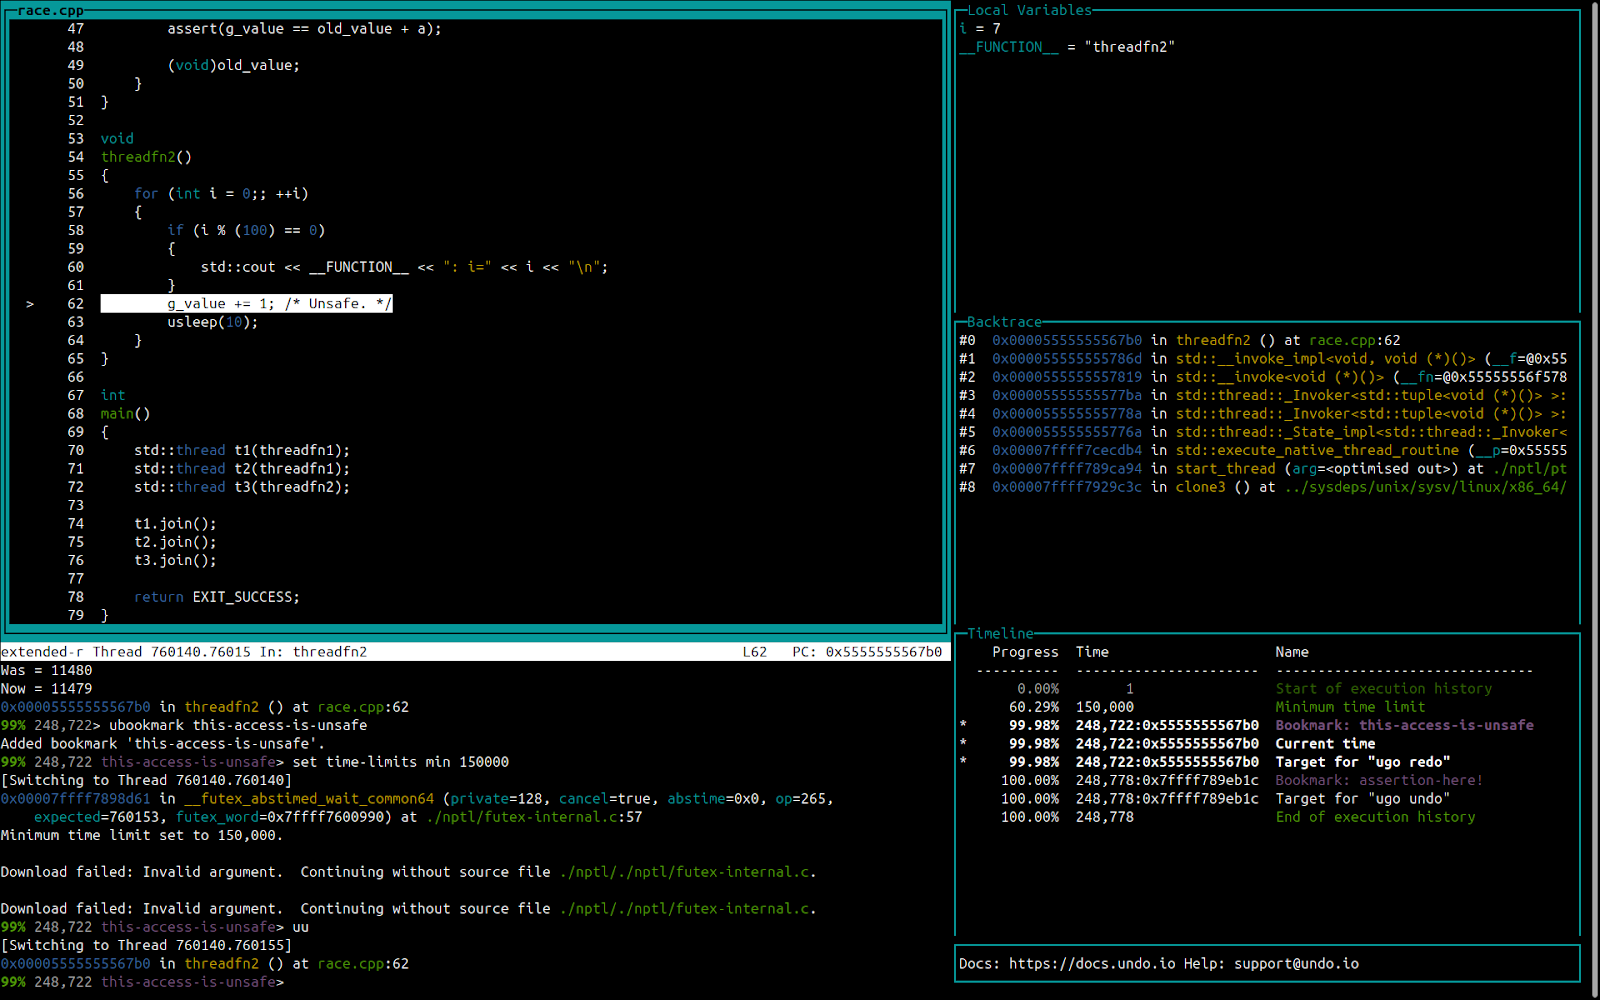
Task: Click source line 72 std::thread t3(threadfn2)
Action: tap(242, 487)
